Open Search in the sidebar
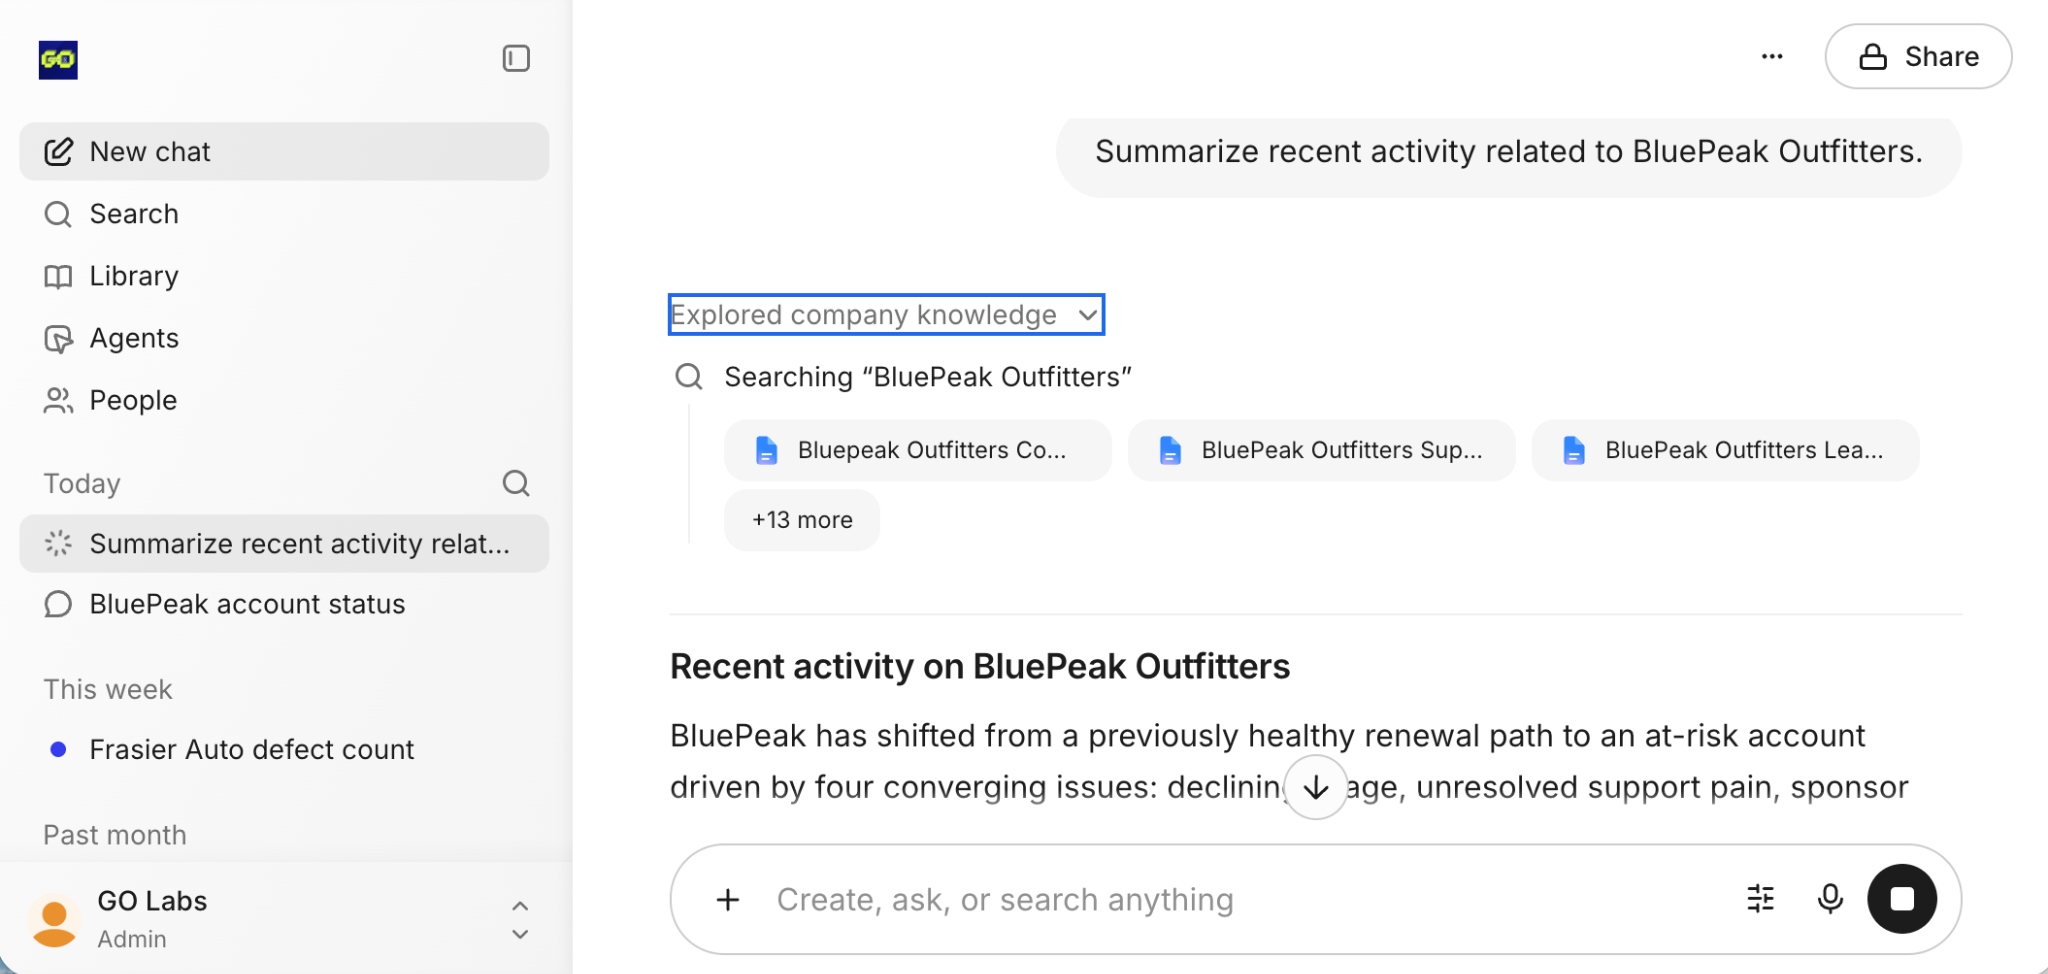 tap(284, 214)
